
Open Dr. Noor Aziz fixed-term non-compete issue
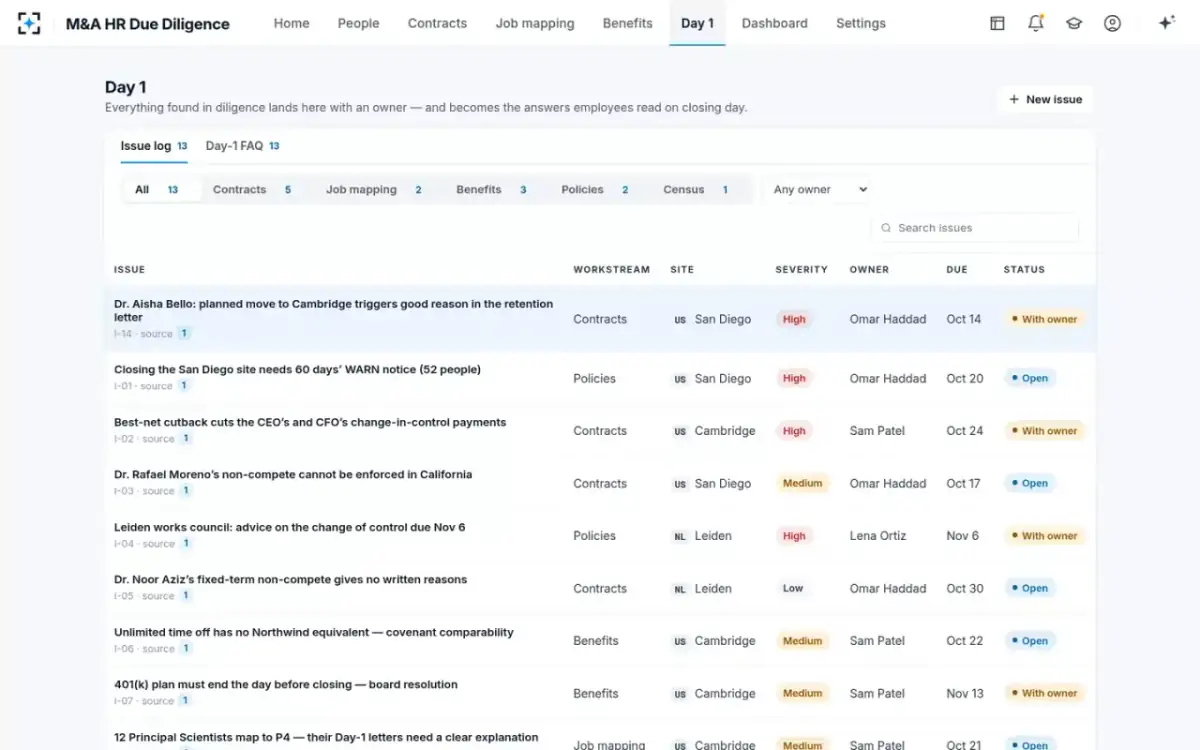coord(290,579)
